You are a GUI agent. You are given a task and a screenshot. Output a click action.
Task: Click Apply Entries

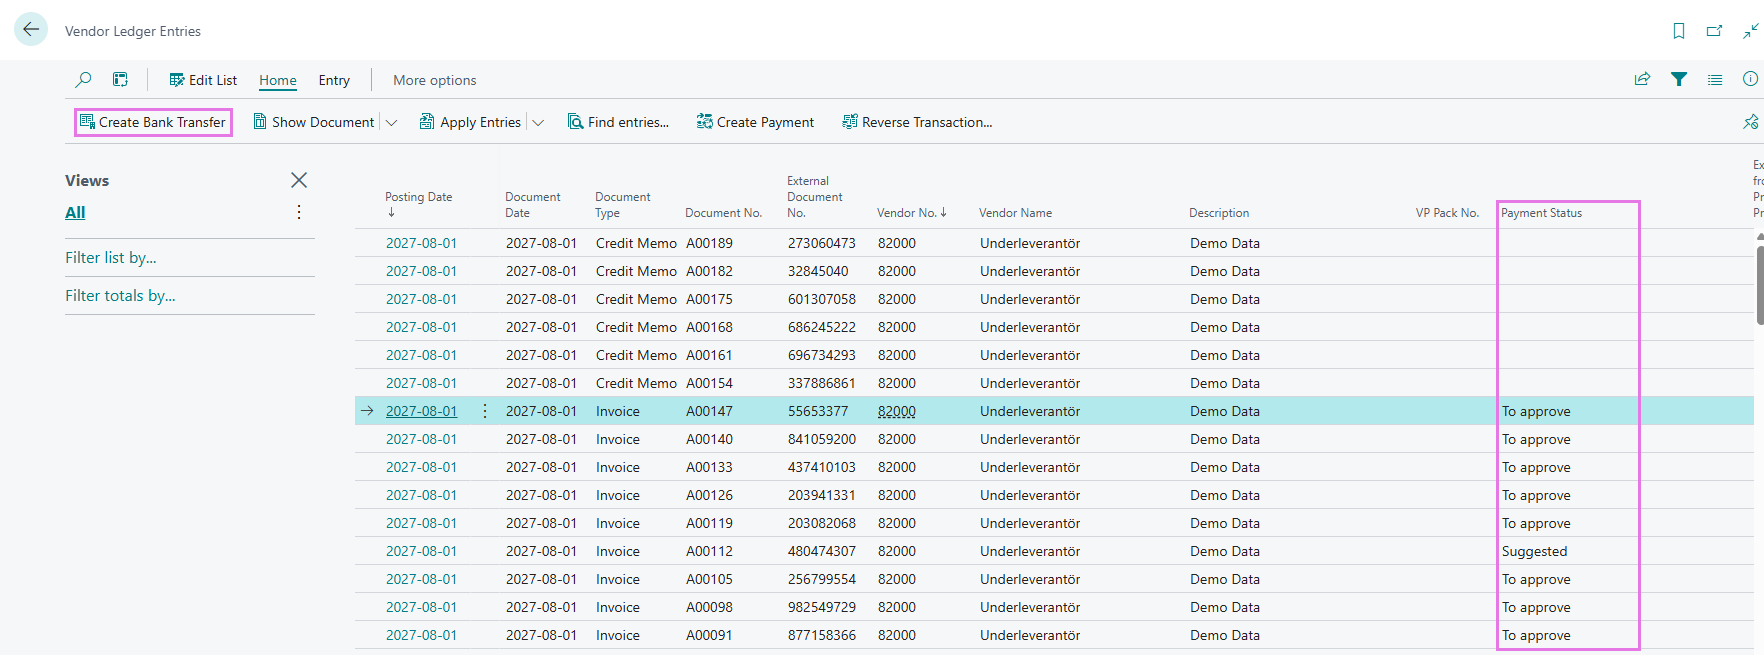[x=470, y=122]
